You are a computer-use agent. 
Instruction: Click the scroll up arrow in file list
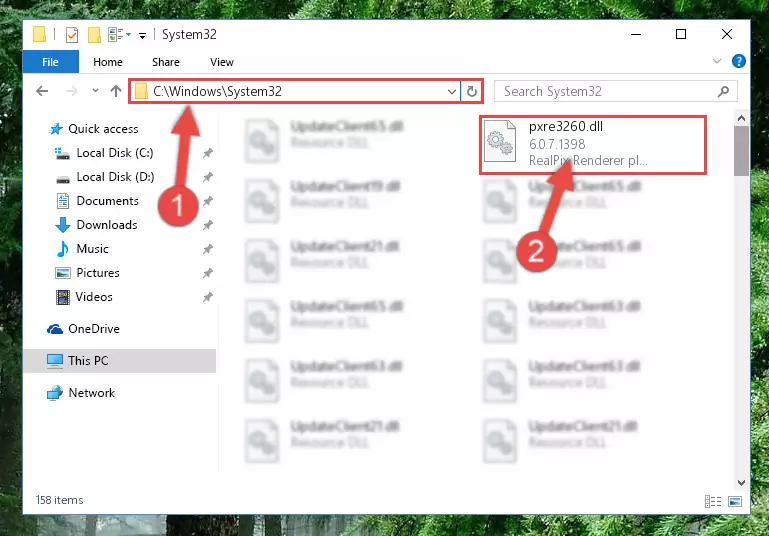(x=741, y=118)
